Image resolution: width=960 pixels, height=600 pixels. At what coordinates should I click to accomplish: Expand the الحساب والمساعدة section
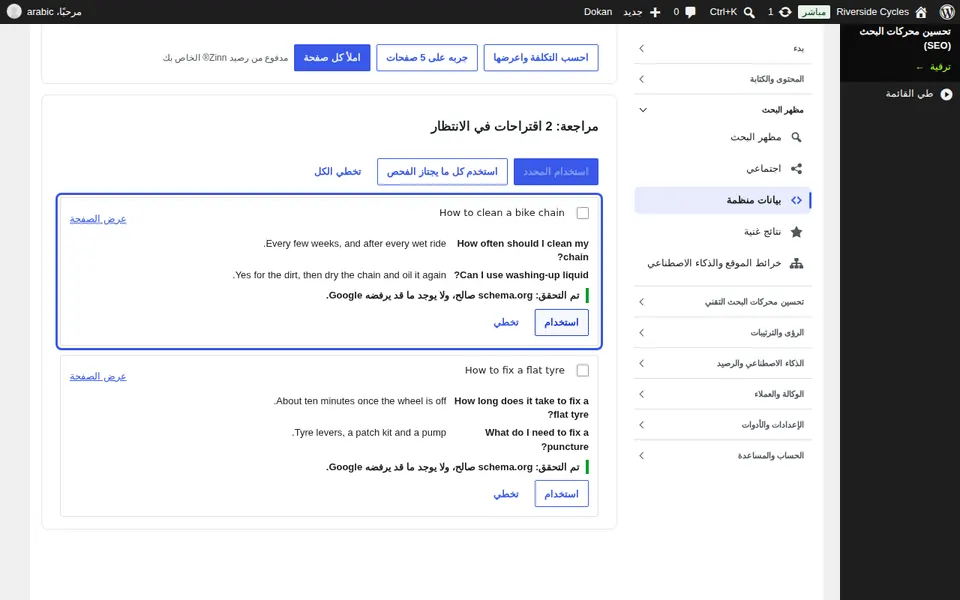(x=723, y=456)
